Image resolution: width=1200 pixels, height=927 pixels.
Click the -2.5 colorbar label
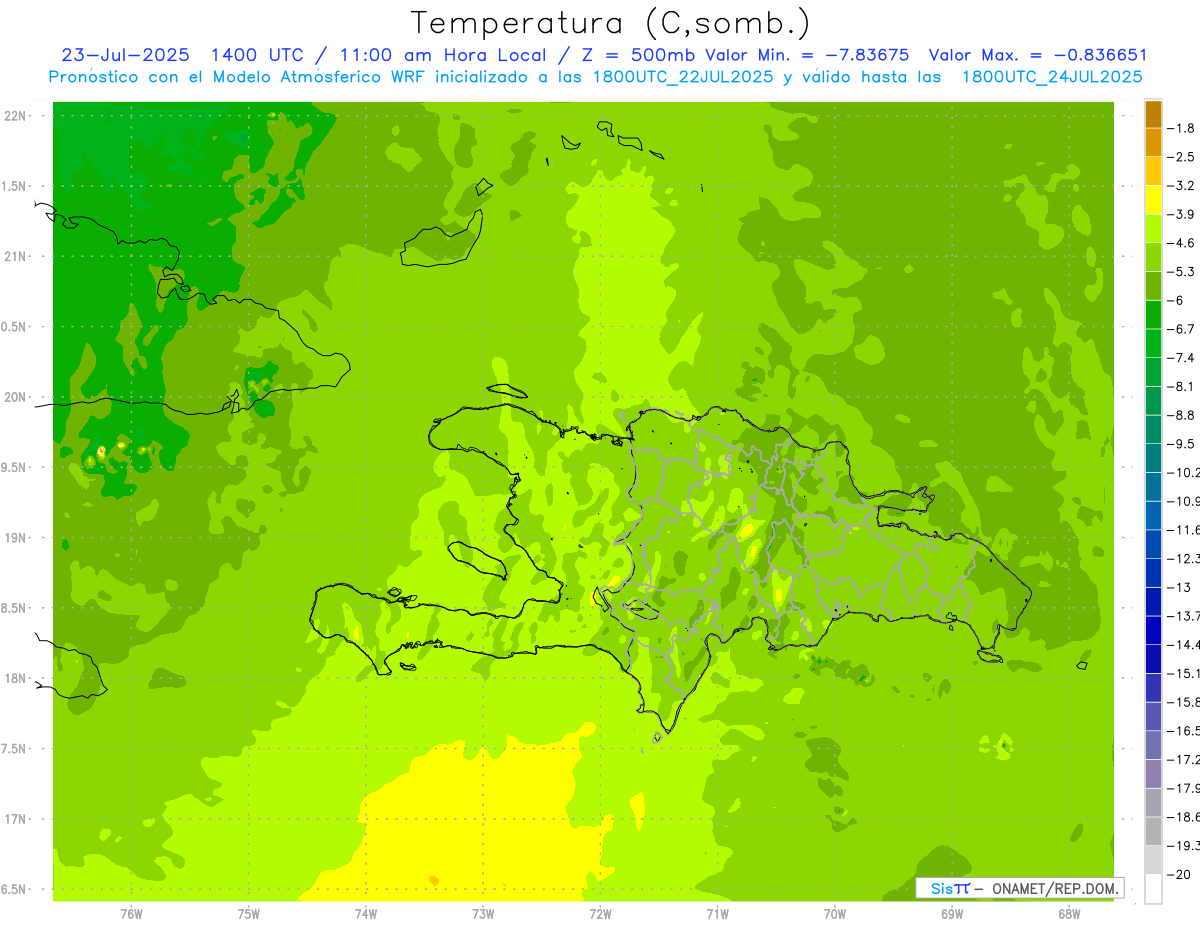[1181, 157]
